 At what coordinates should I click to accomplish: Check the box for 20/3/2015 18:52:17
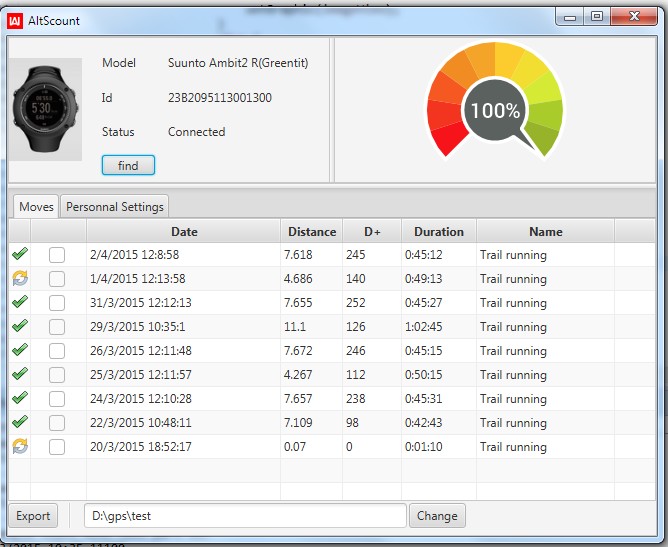pyautogui.click(x=57, y=447)
